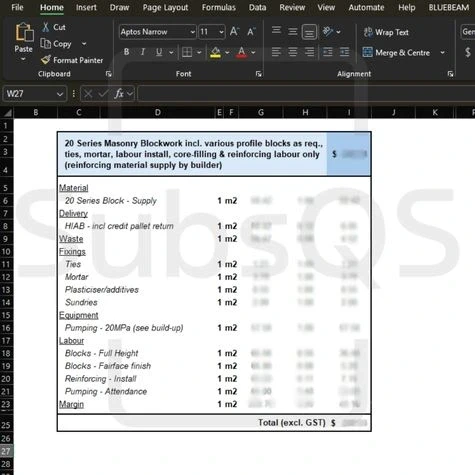Top align cell contents
Viewport: 475px width, 475px height.
[276, 31]
